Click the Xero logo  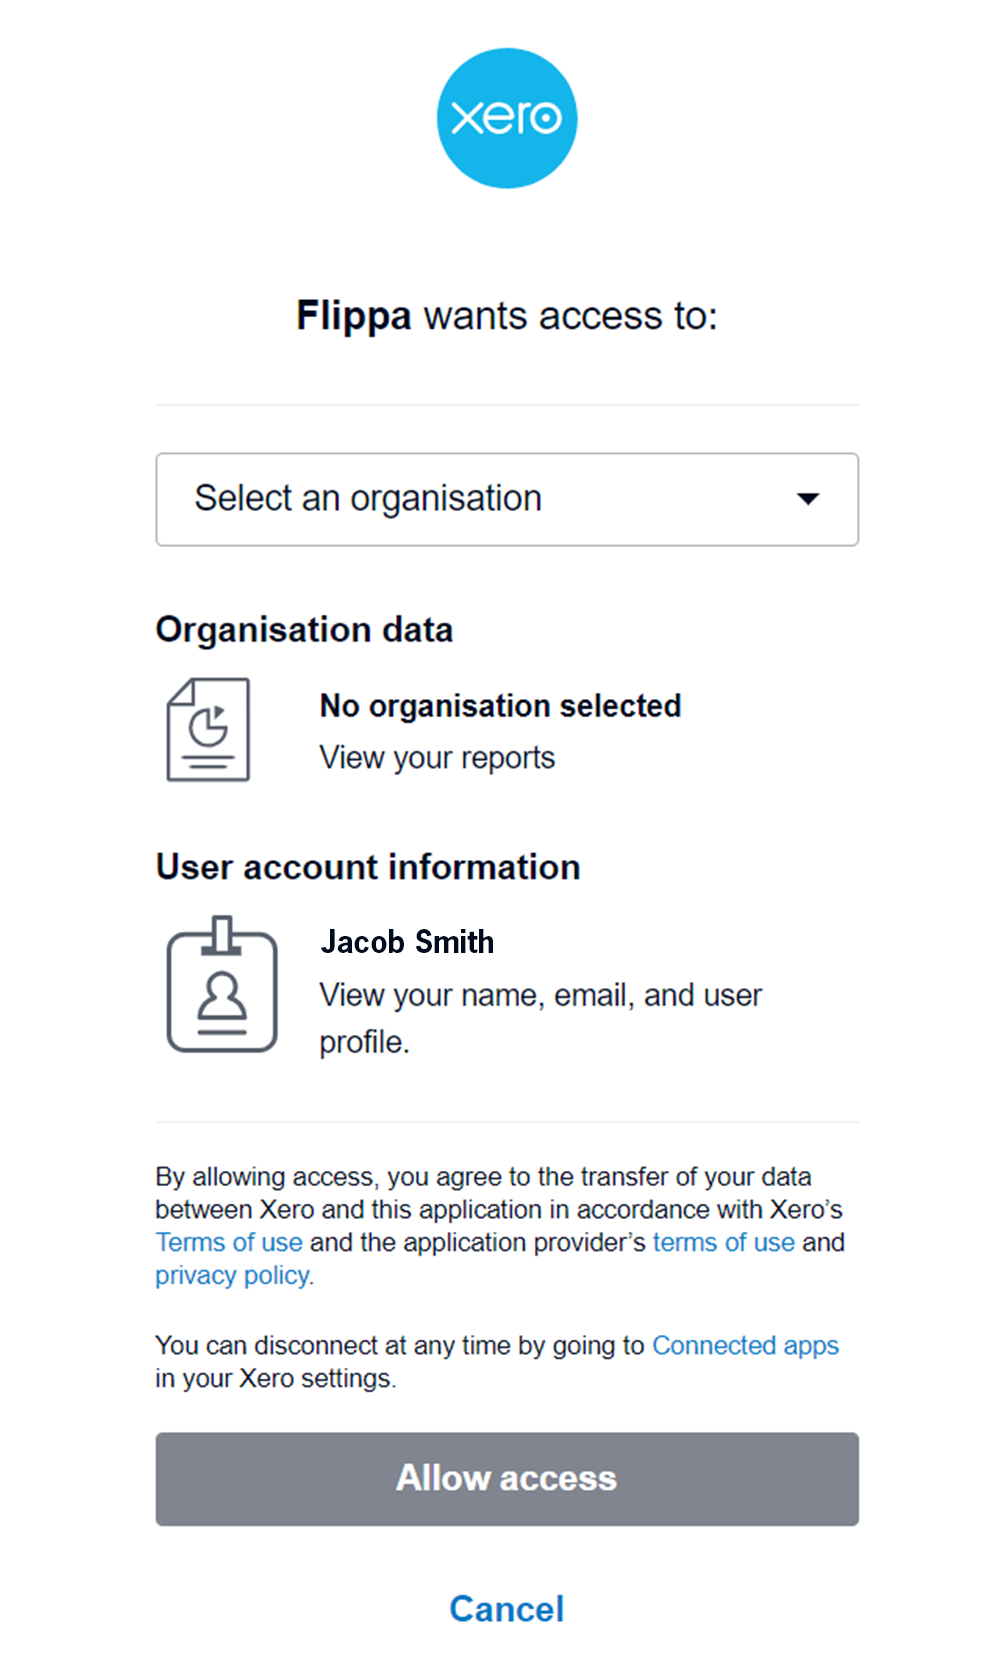[507, 118]
